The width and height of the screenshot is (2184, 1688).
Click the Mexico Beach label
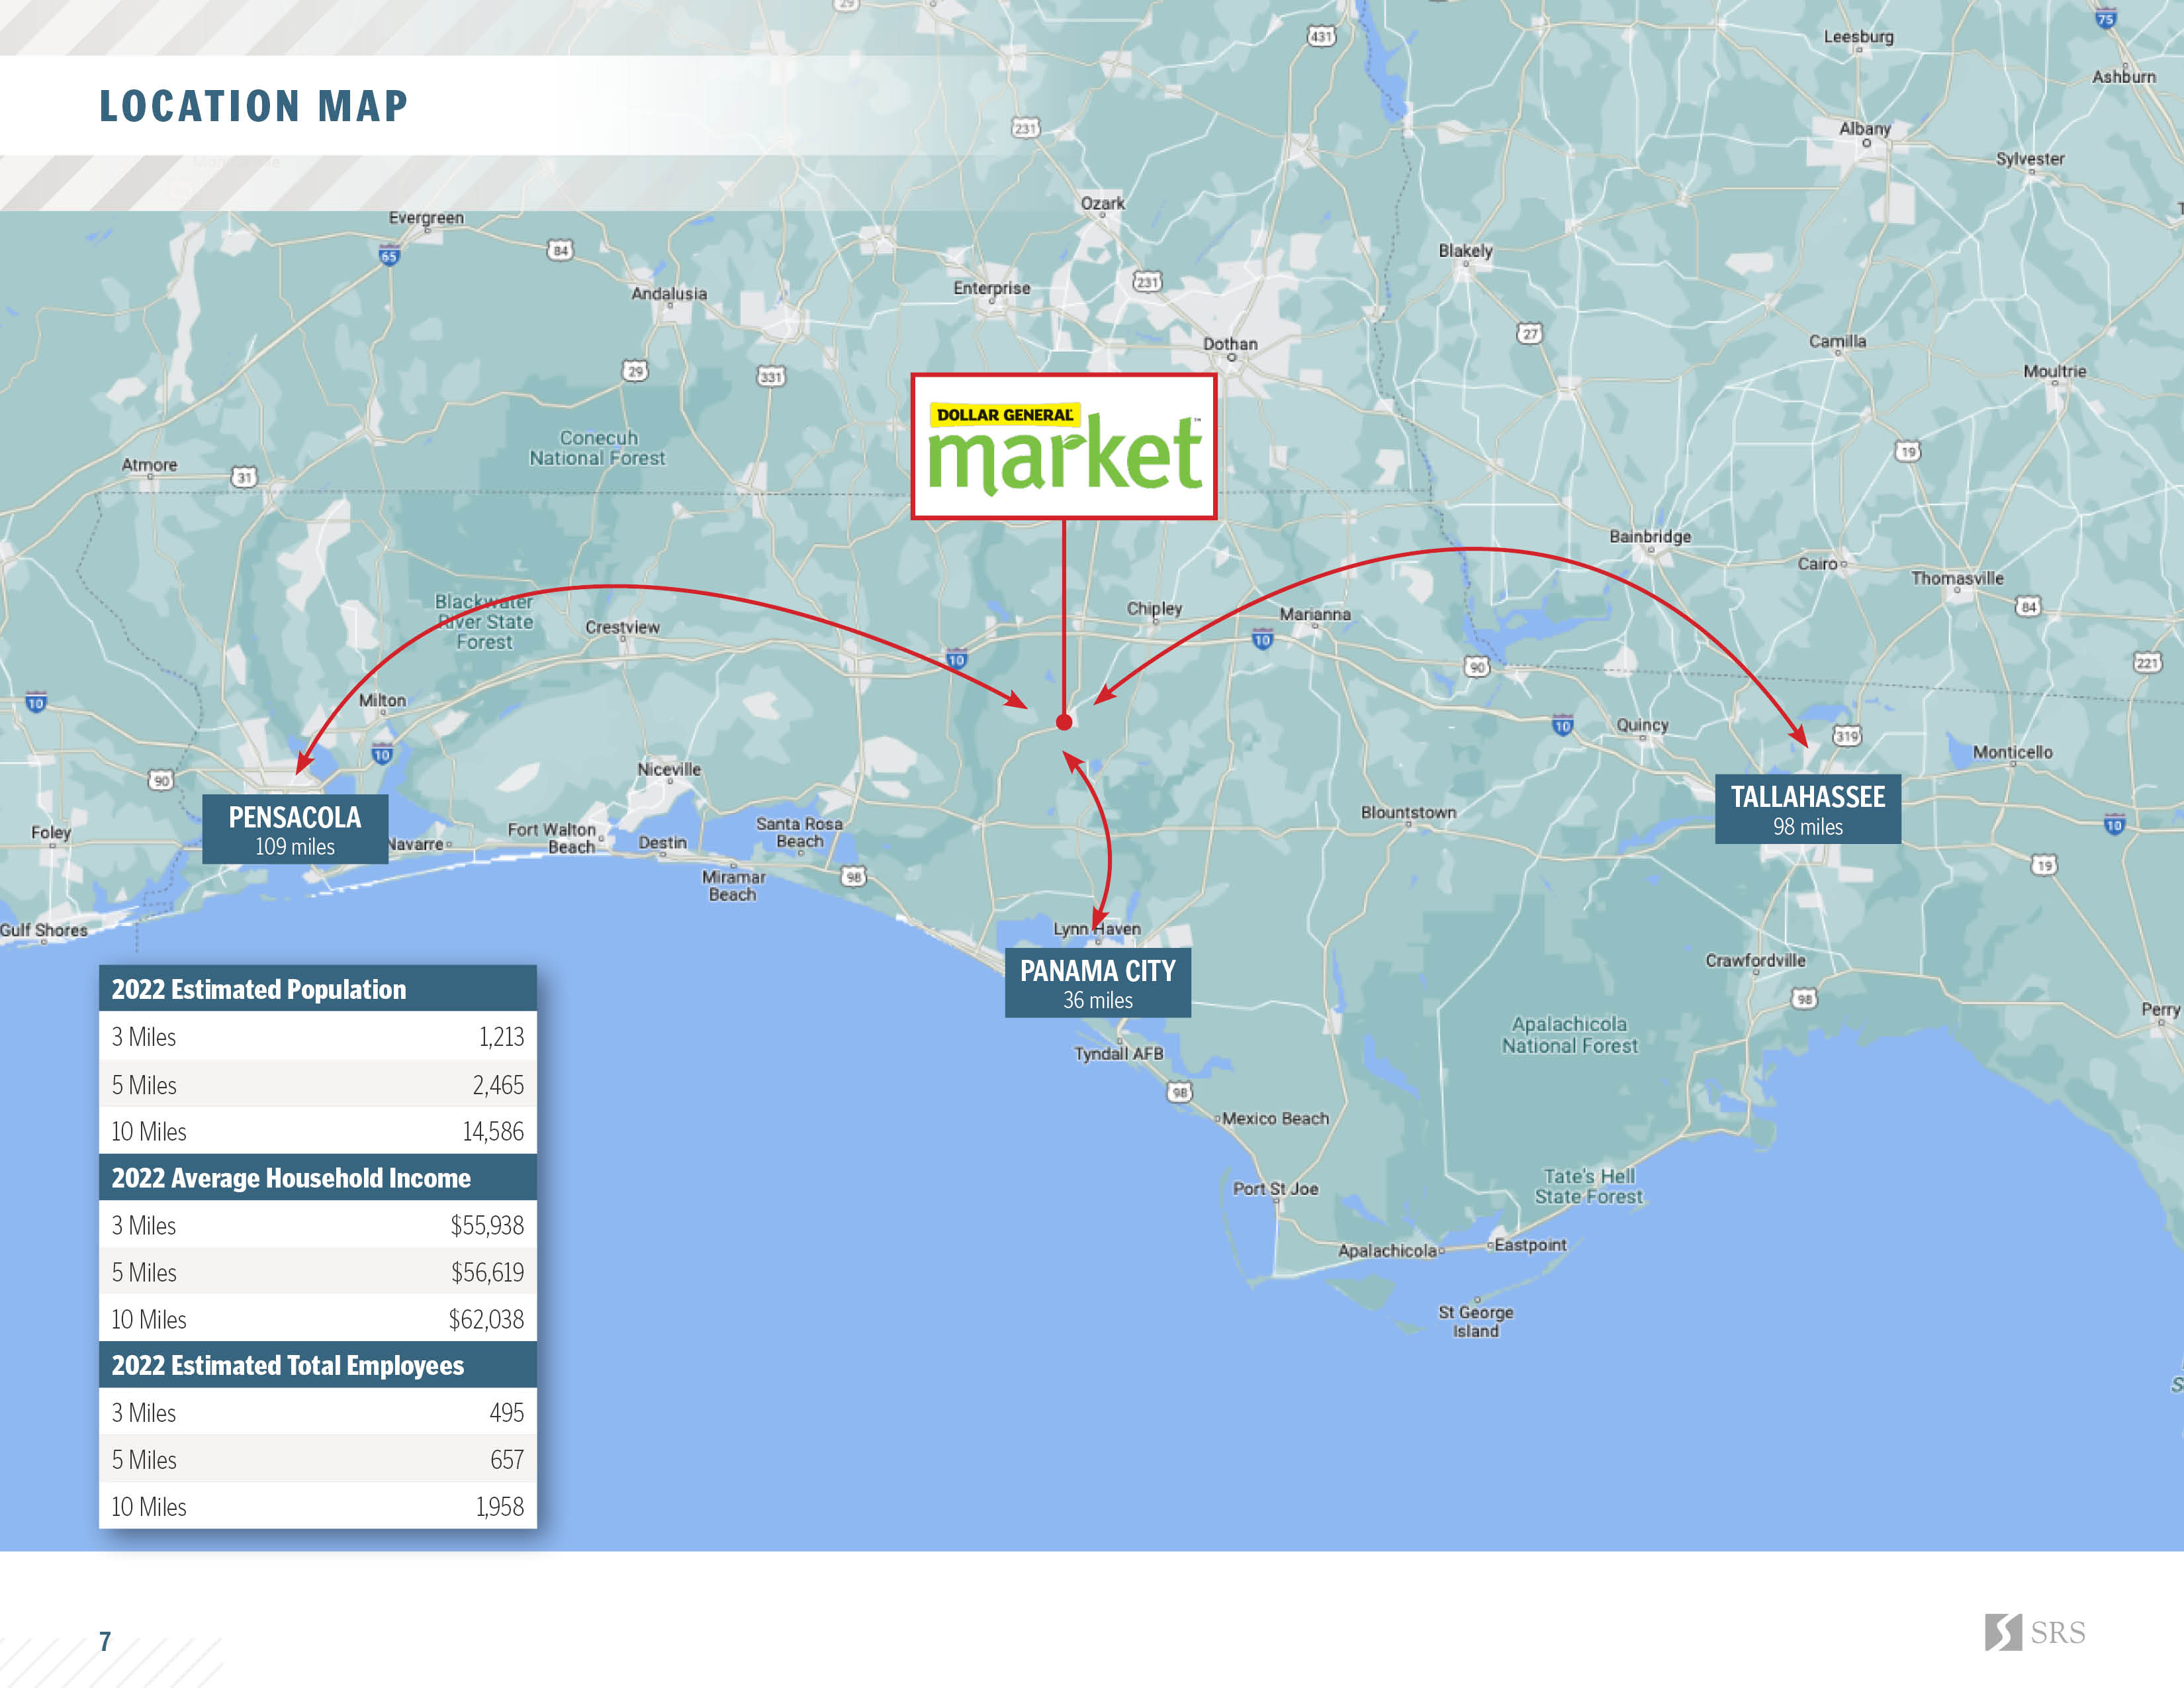(1275, 1118)
